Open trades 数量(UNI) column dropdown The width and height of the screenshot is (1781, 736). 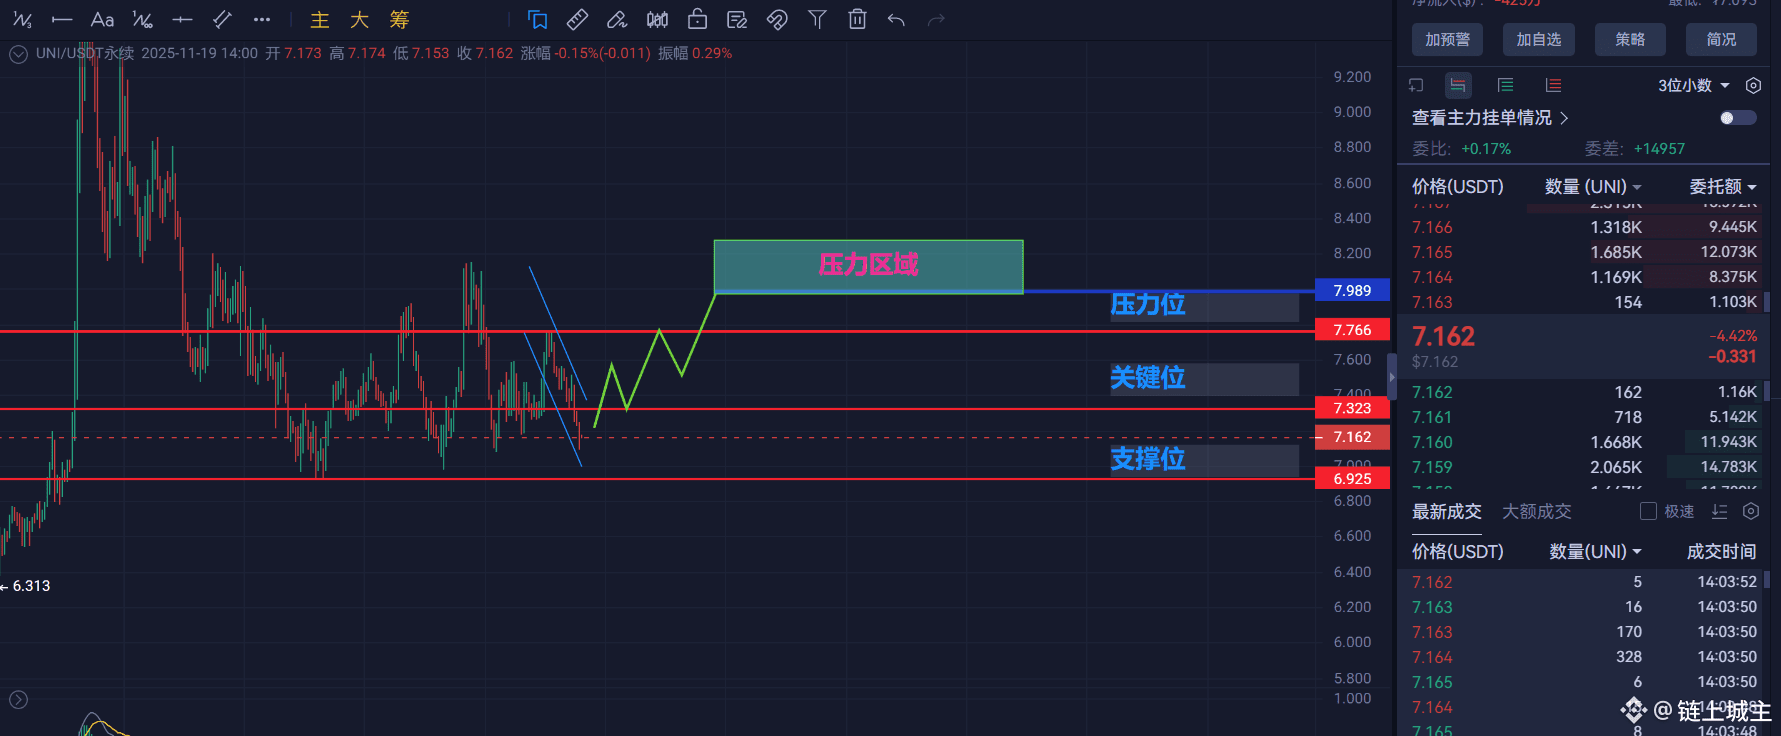(x=1596, y=552)
